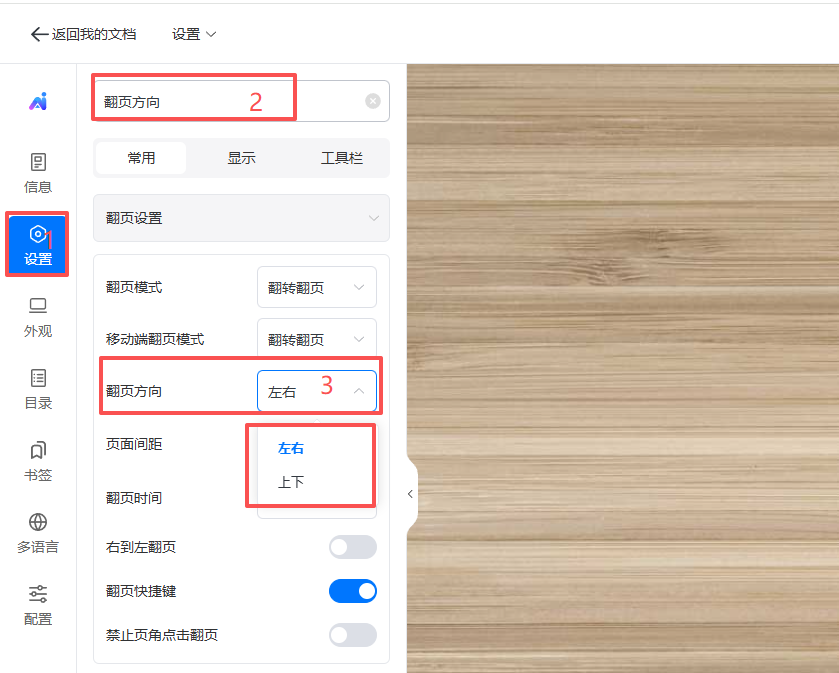Click the AI assistant logo icon
This screenshot has height=673, width=839.
[38, 101]
